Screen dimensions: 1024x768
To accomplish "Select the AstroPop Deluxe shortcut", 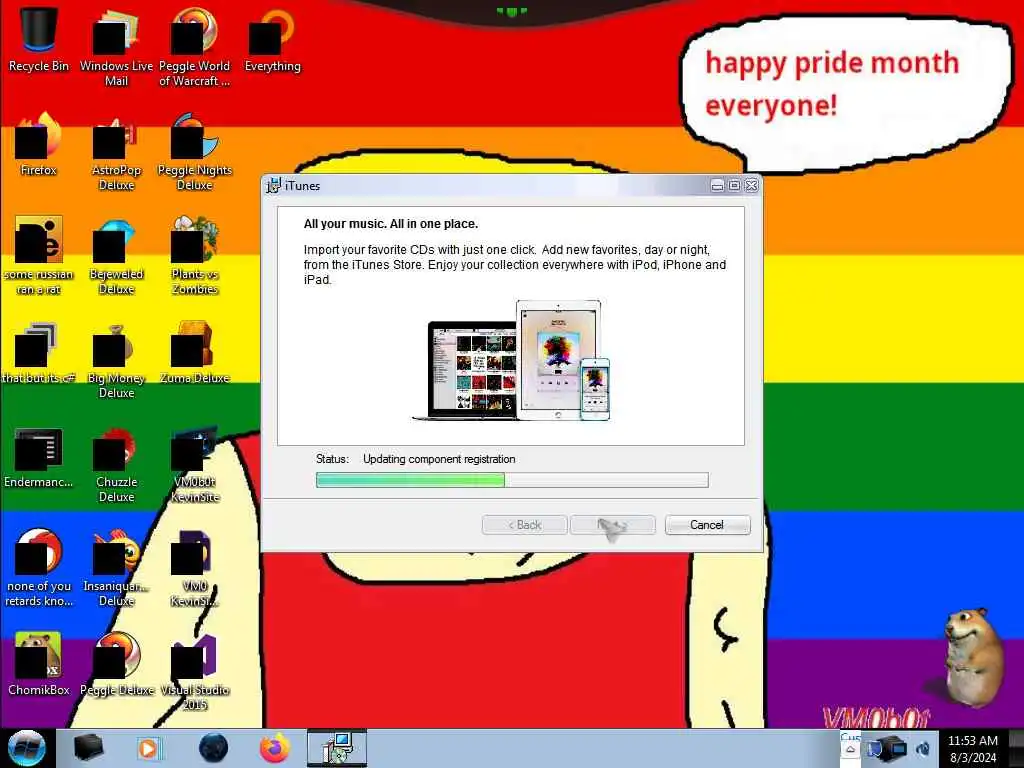I will click(x=116, y=152).
